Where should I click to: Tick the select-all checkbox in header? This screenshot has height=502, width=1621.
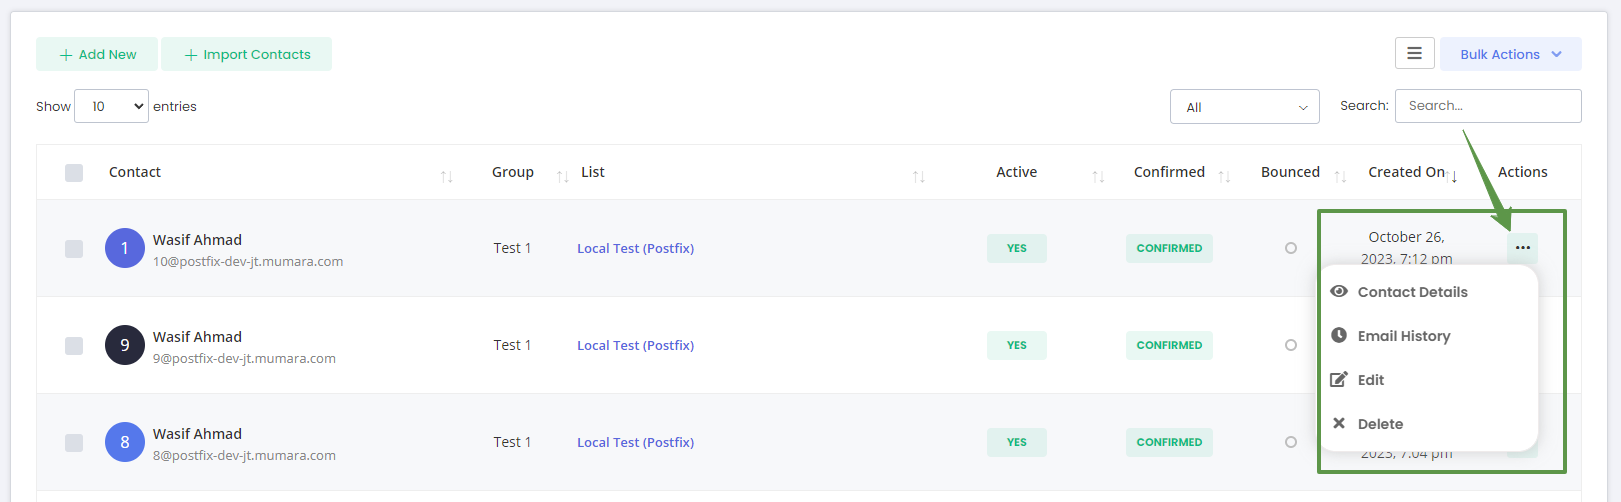[x=74, y=172]
